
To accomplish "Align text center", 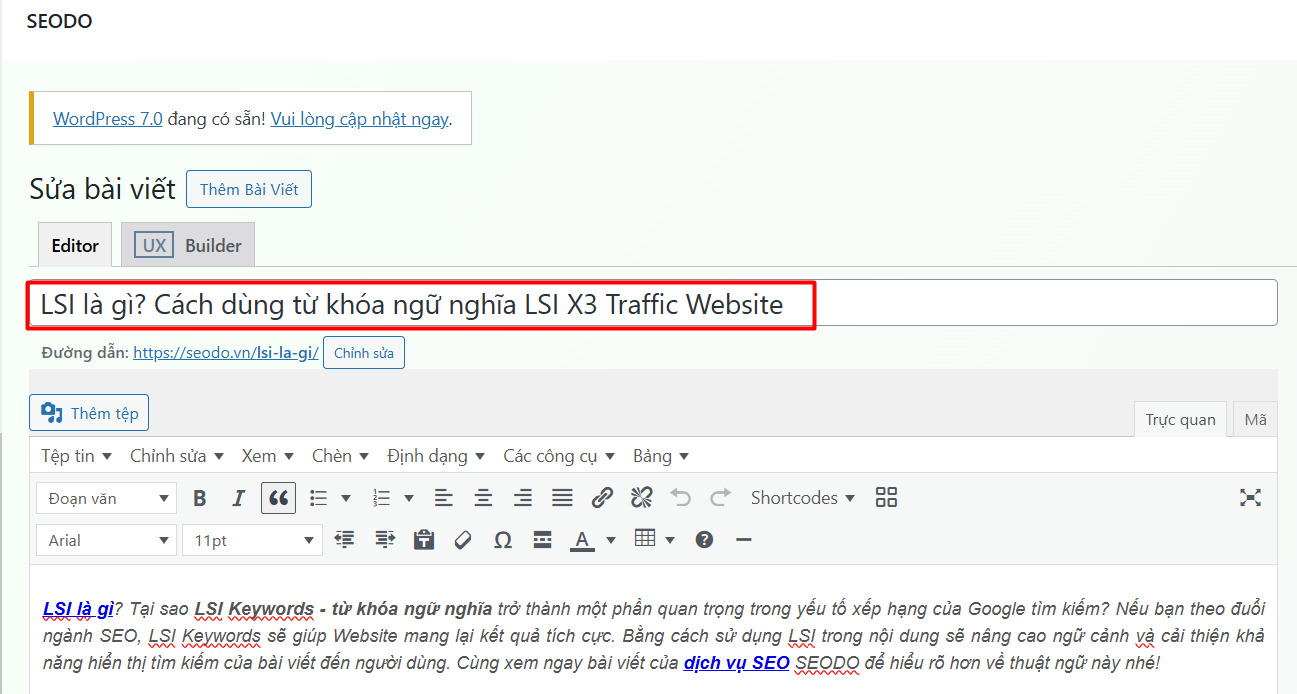I will tap(483, 498).
